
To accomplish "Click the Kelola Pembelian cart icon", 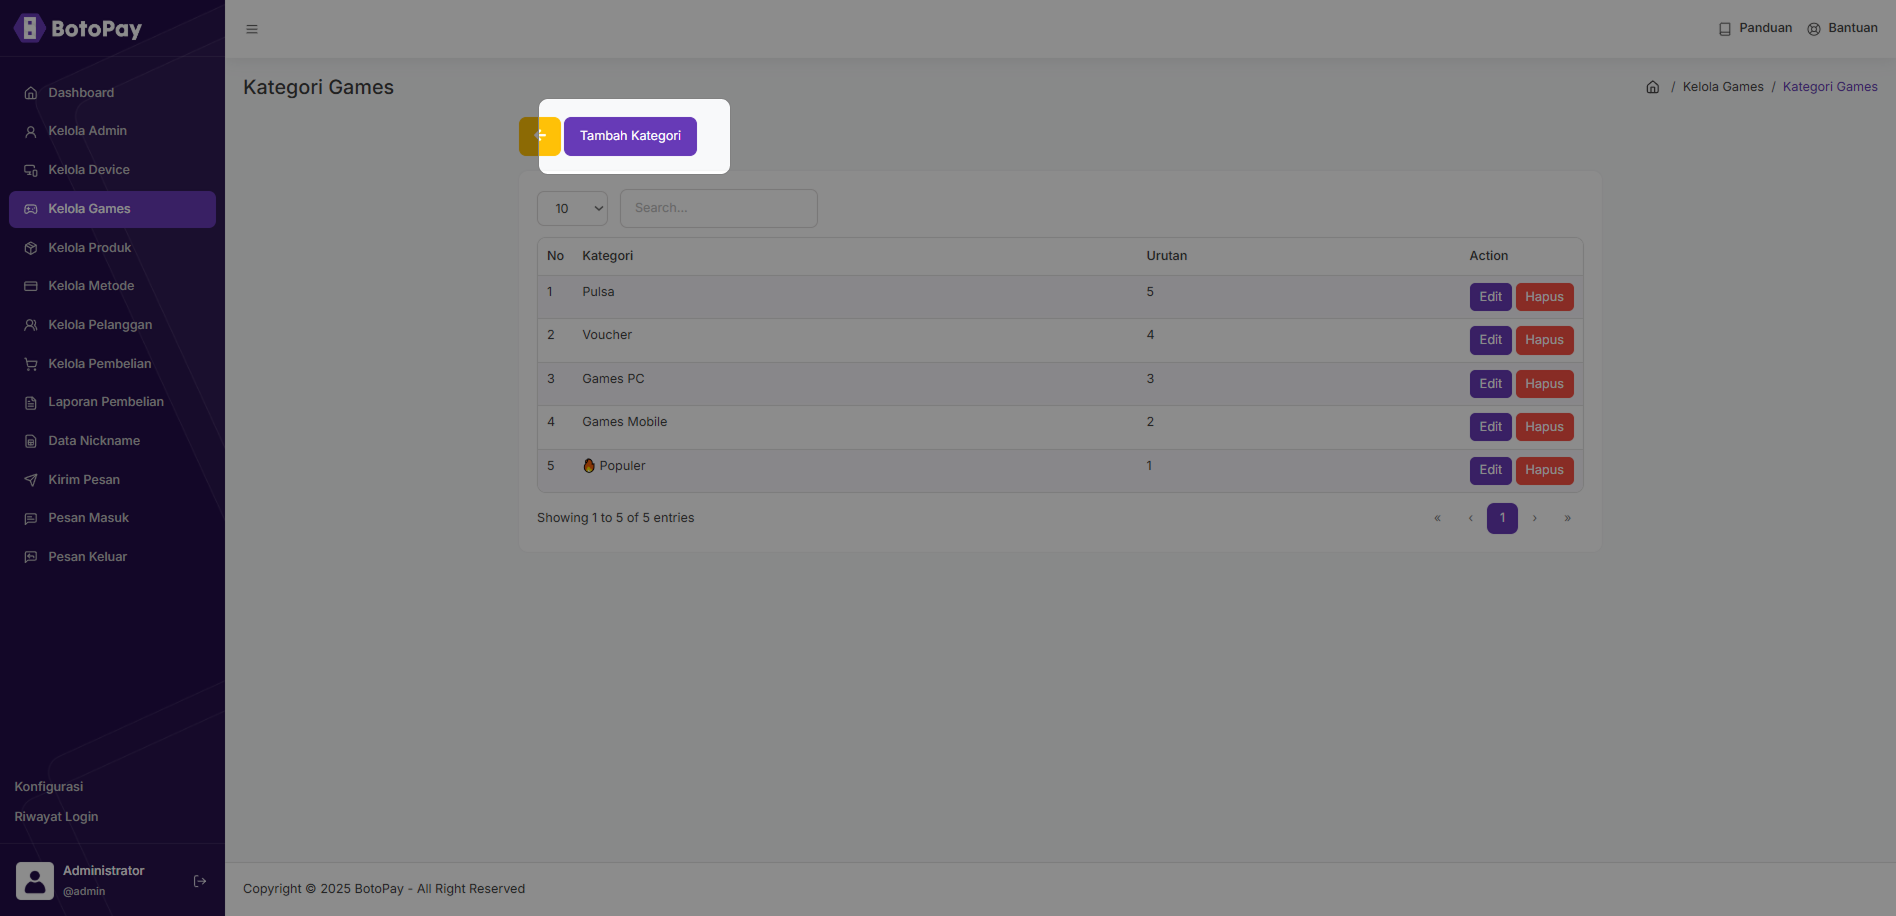I will coord(31,364).
